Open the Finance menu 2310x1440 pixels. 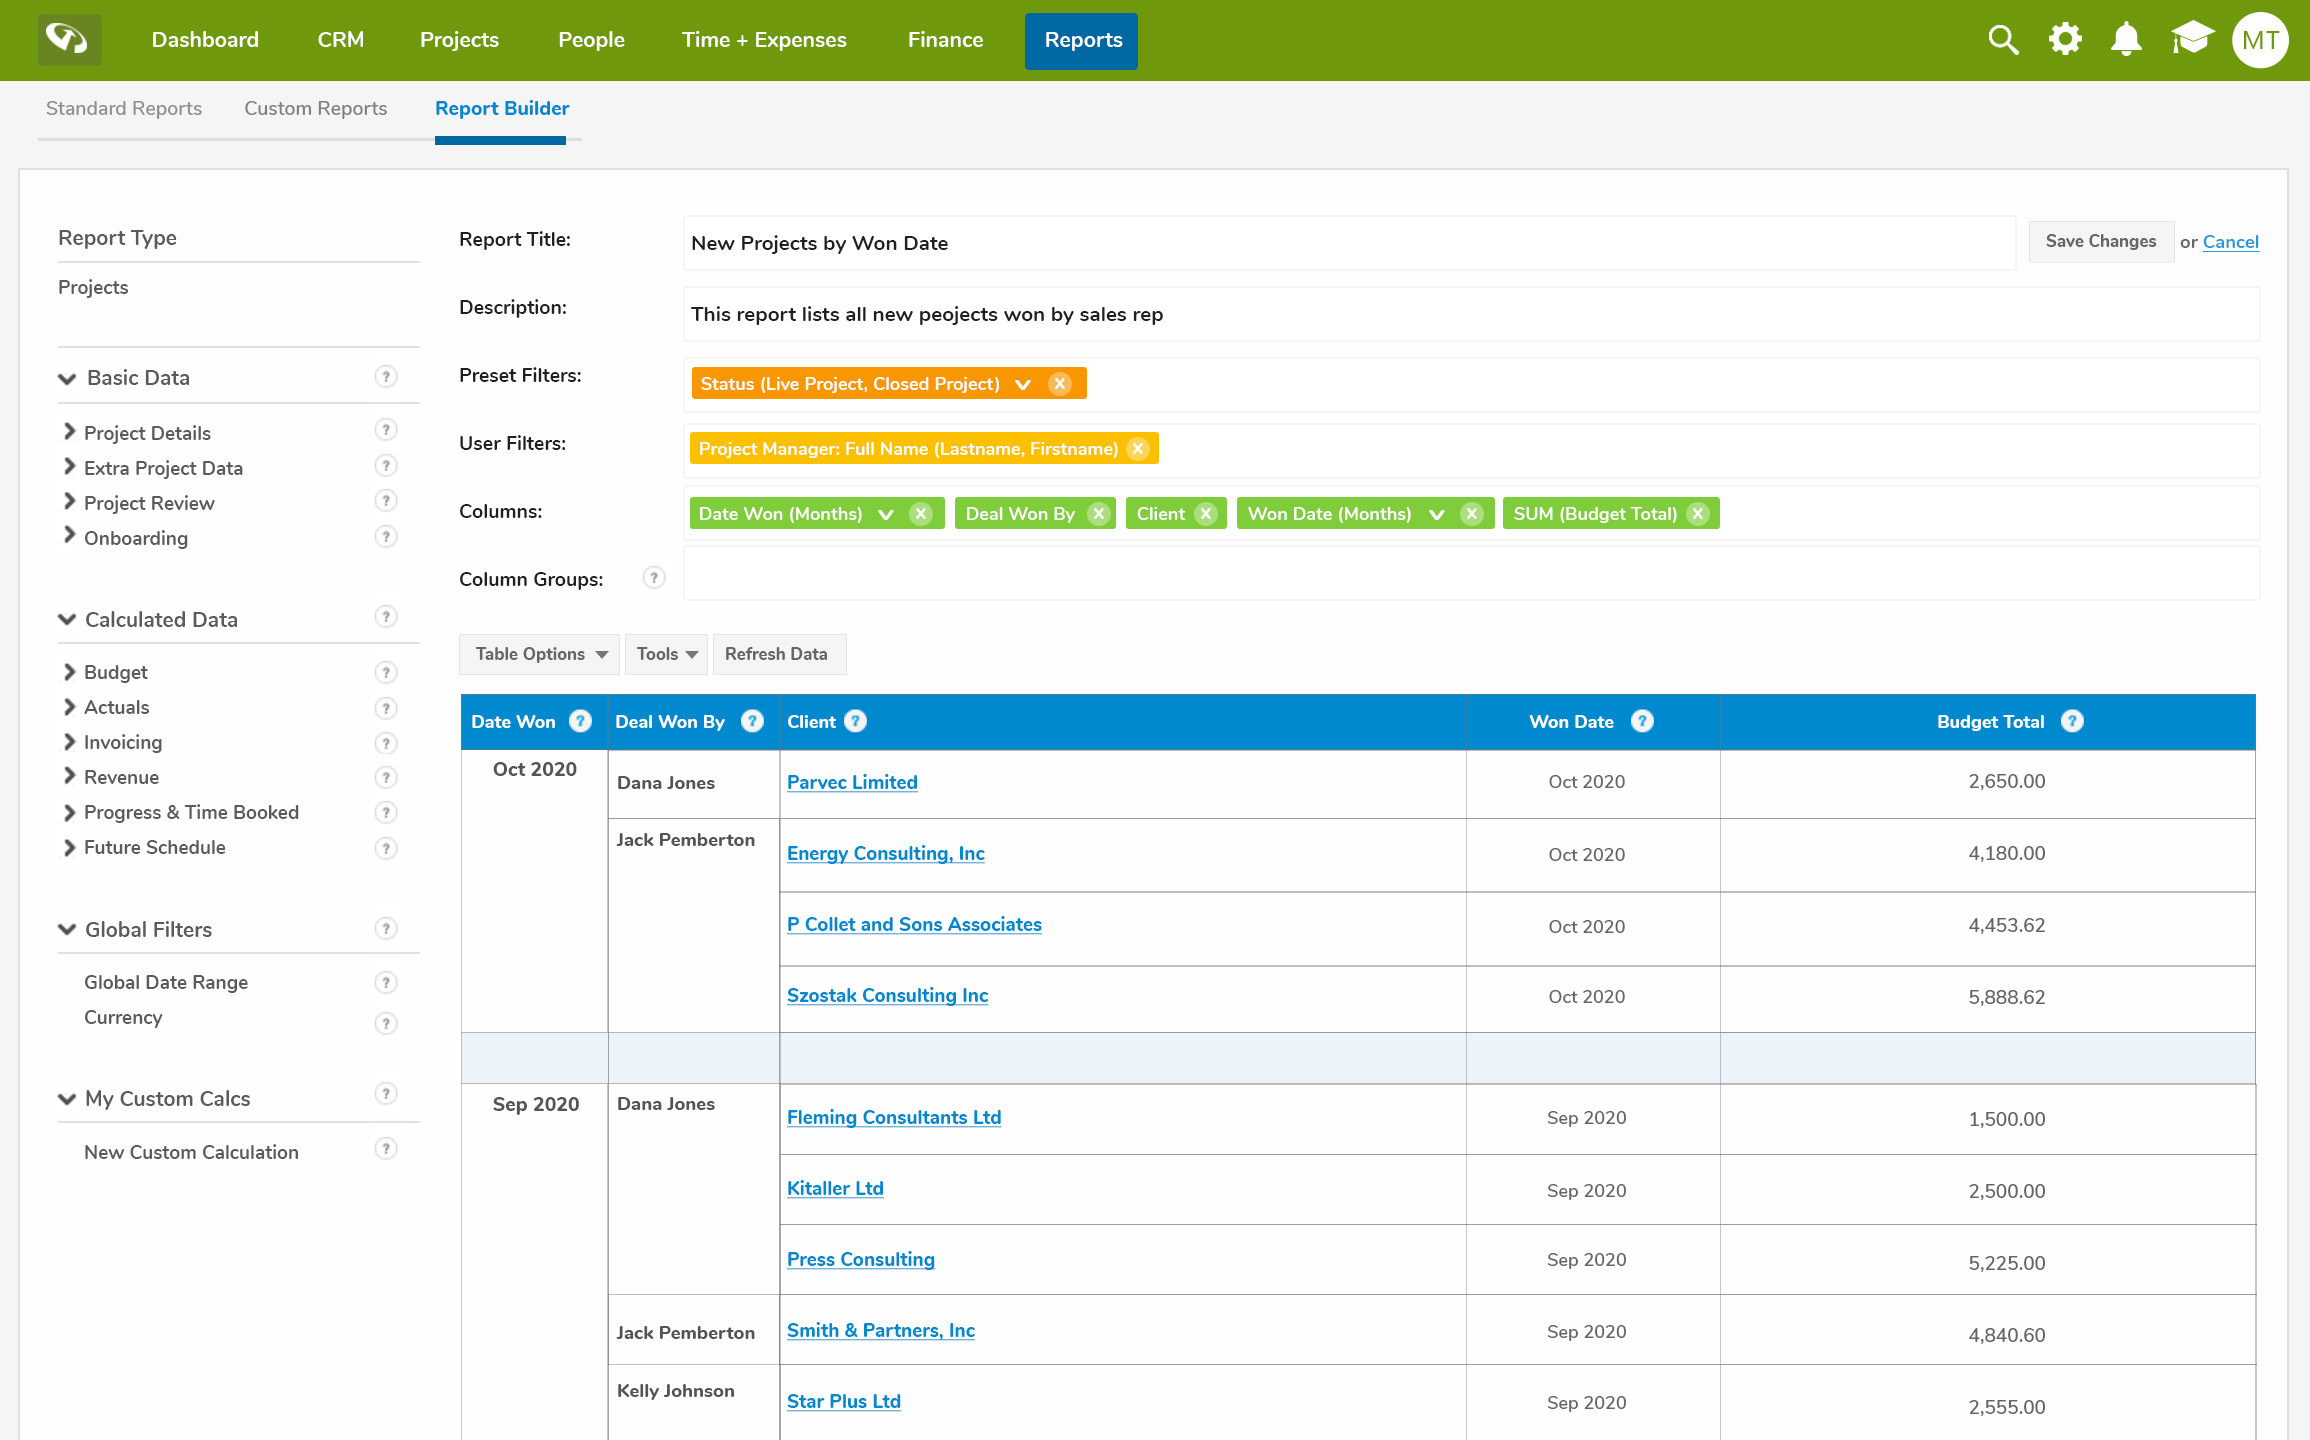coord(945,40)
